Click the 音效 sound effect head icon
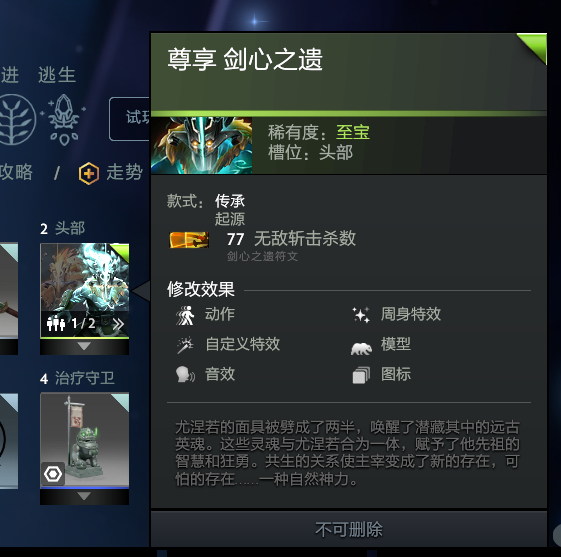This screenshot has height=557, width=561. tap(185, 375)
